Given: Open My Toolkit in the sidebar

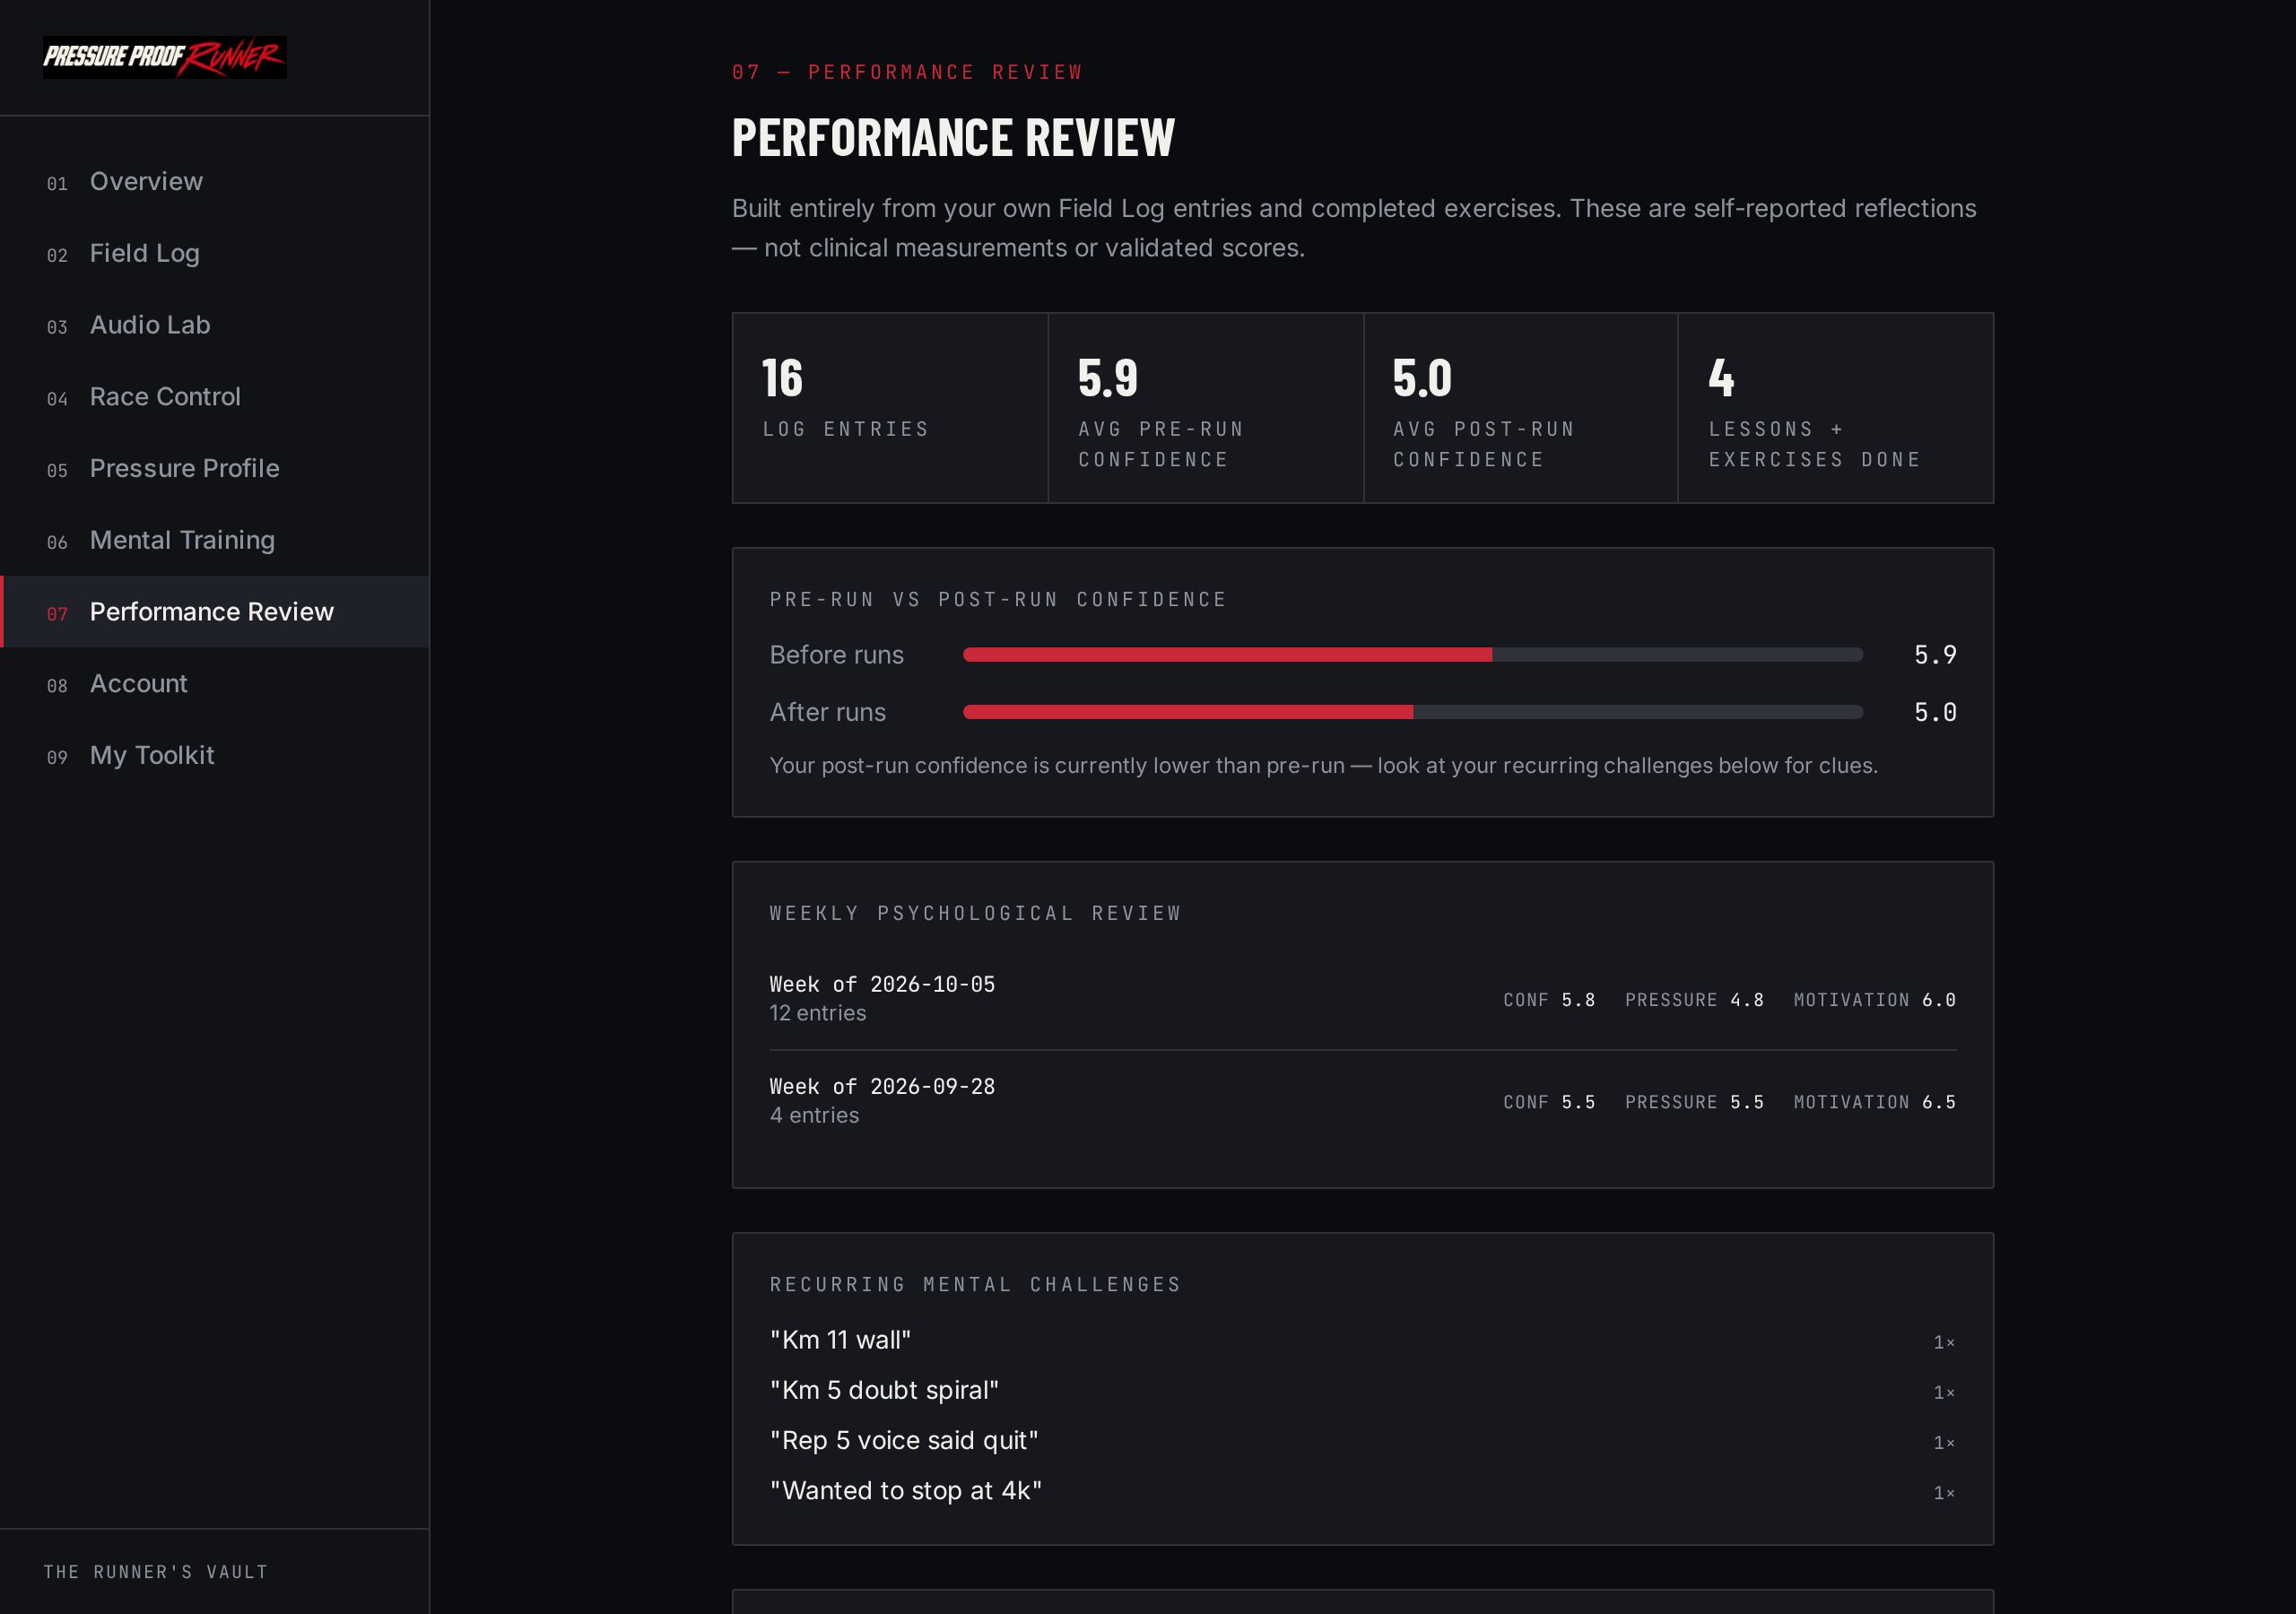Looking at the screenshot, I should click(x=215, y=756).
